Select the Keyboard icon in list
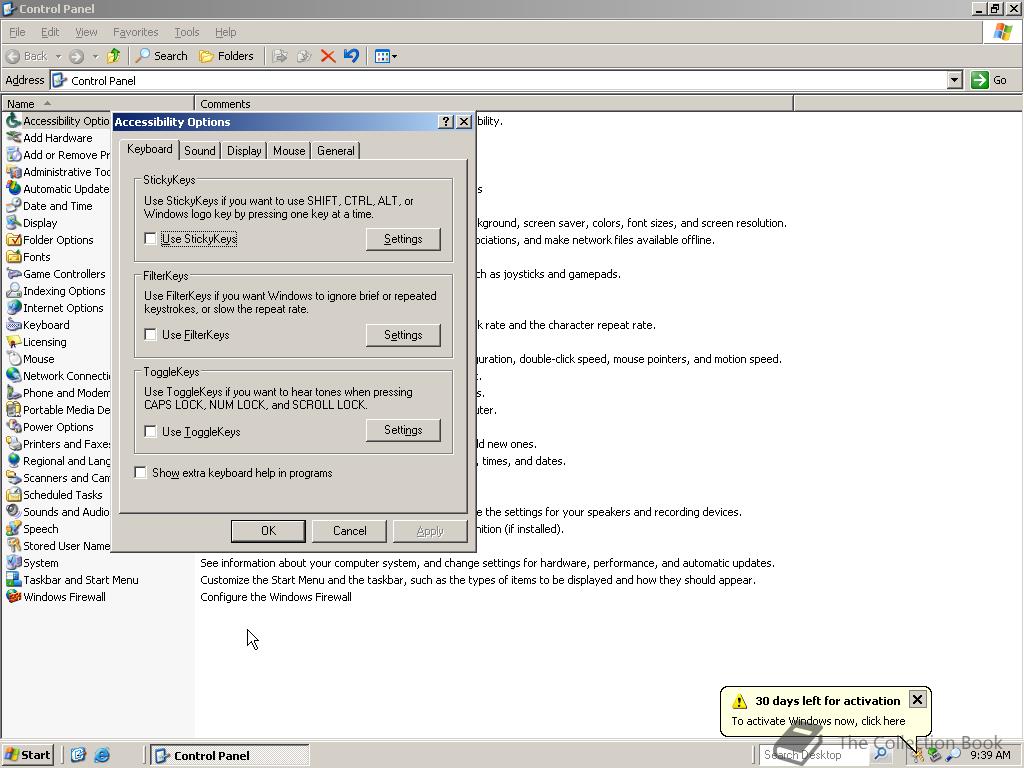The height and width of the screenshot is (768, 1024). [14, 325]
